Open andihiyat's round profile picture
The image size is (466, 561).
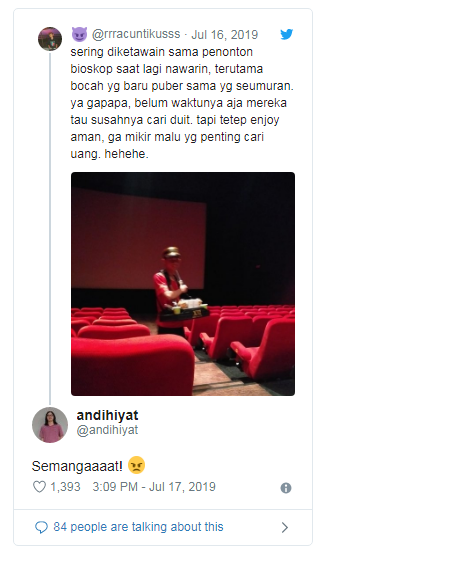50,425
